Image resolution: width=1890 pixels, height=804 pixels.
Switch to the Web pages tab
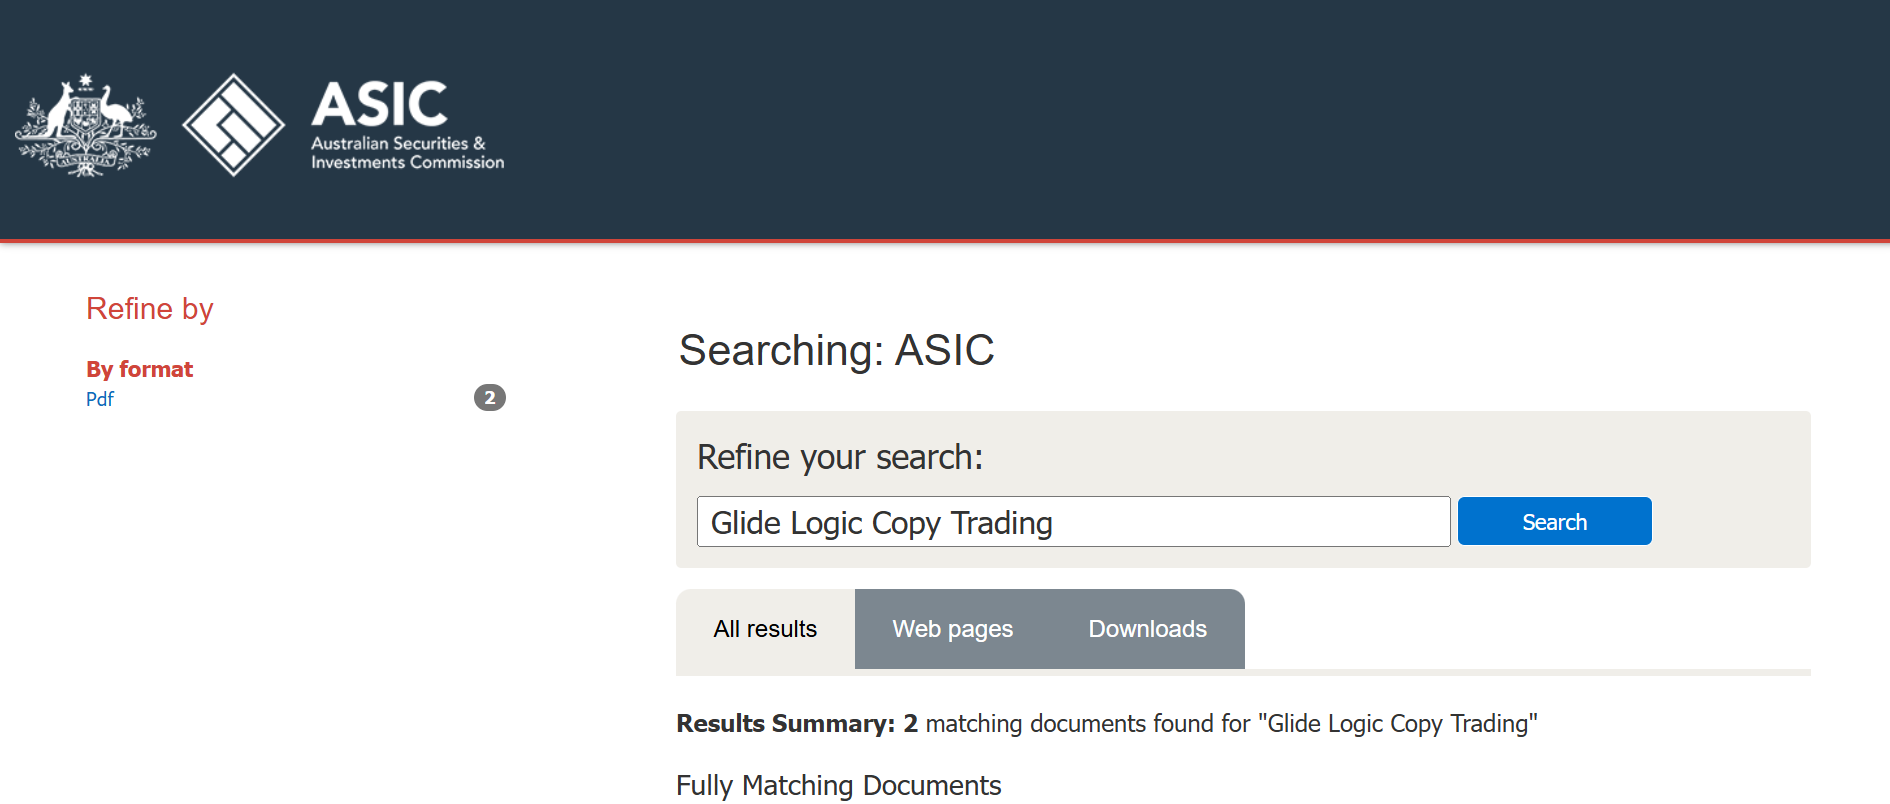click(952, 629)
